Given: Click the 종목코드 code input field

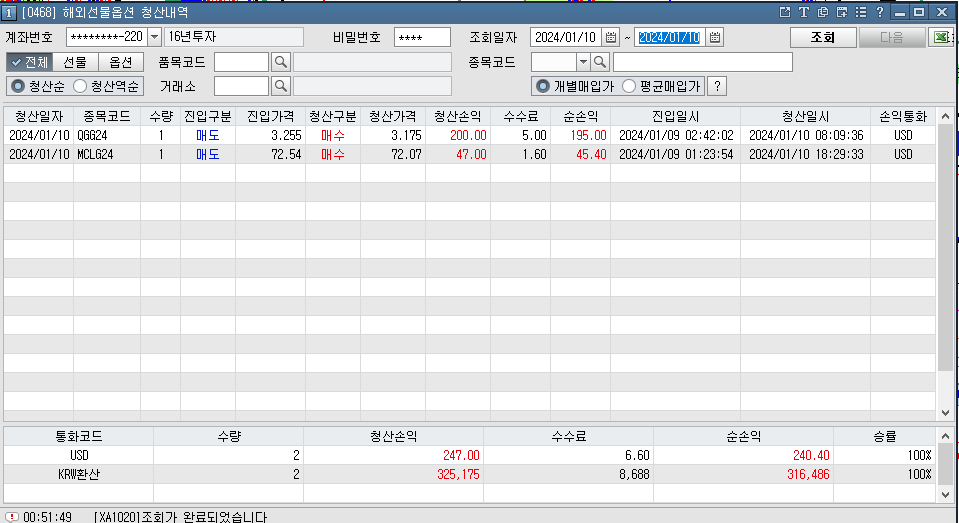Looking at the screenshot, I should pos(554,62).
